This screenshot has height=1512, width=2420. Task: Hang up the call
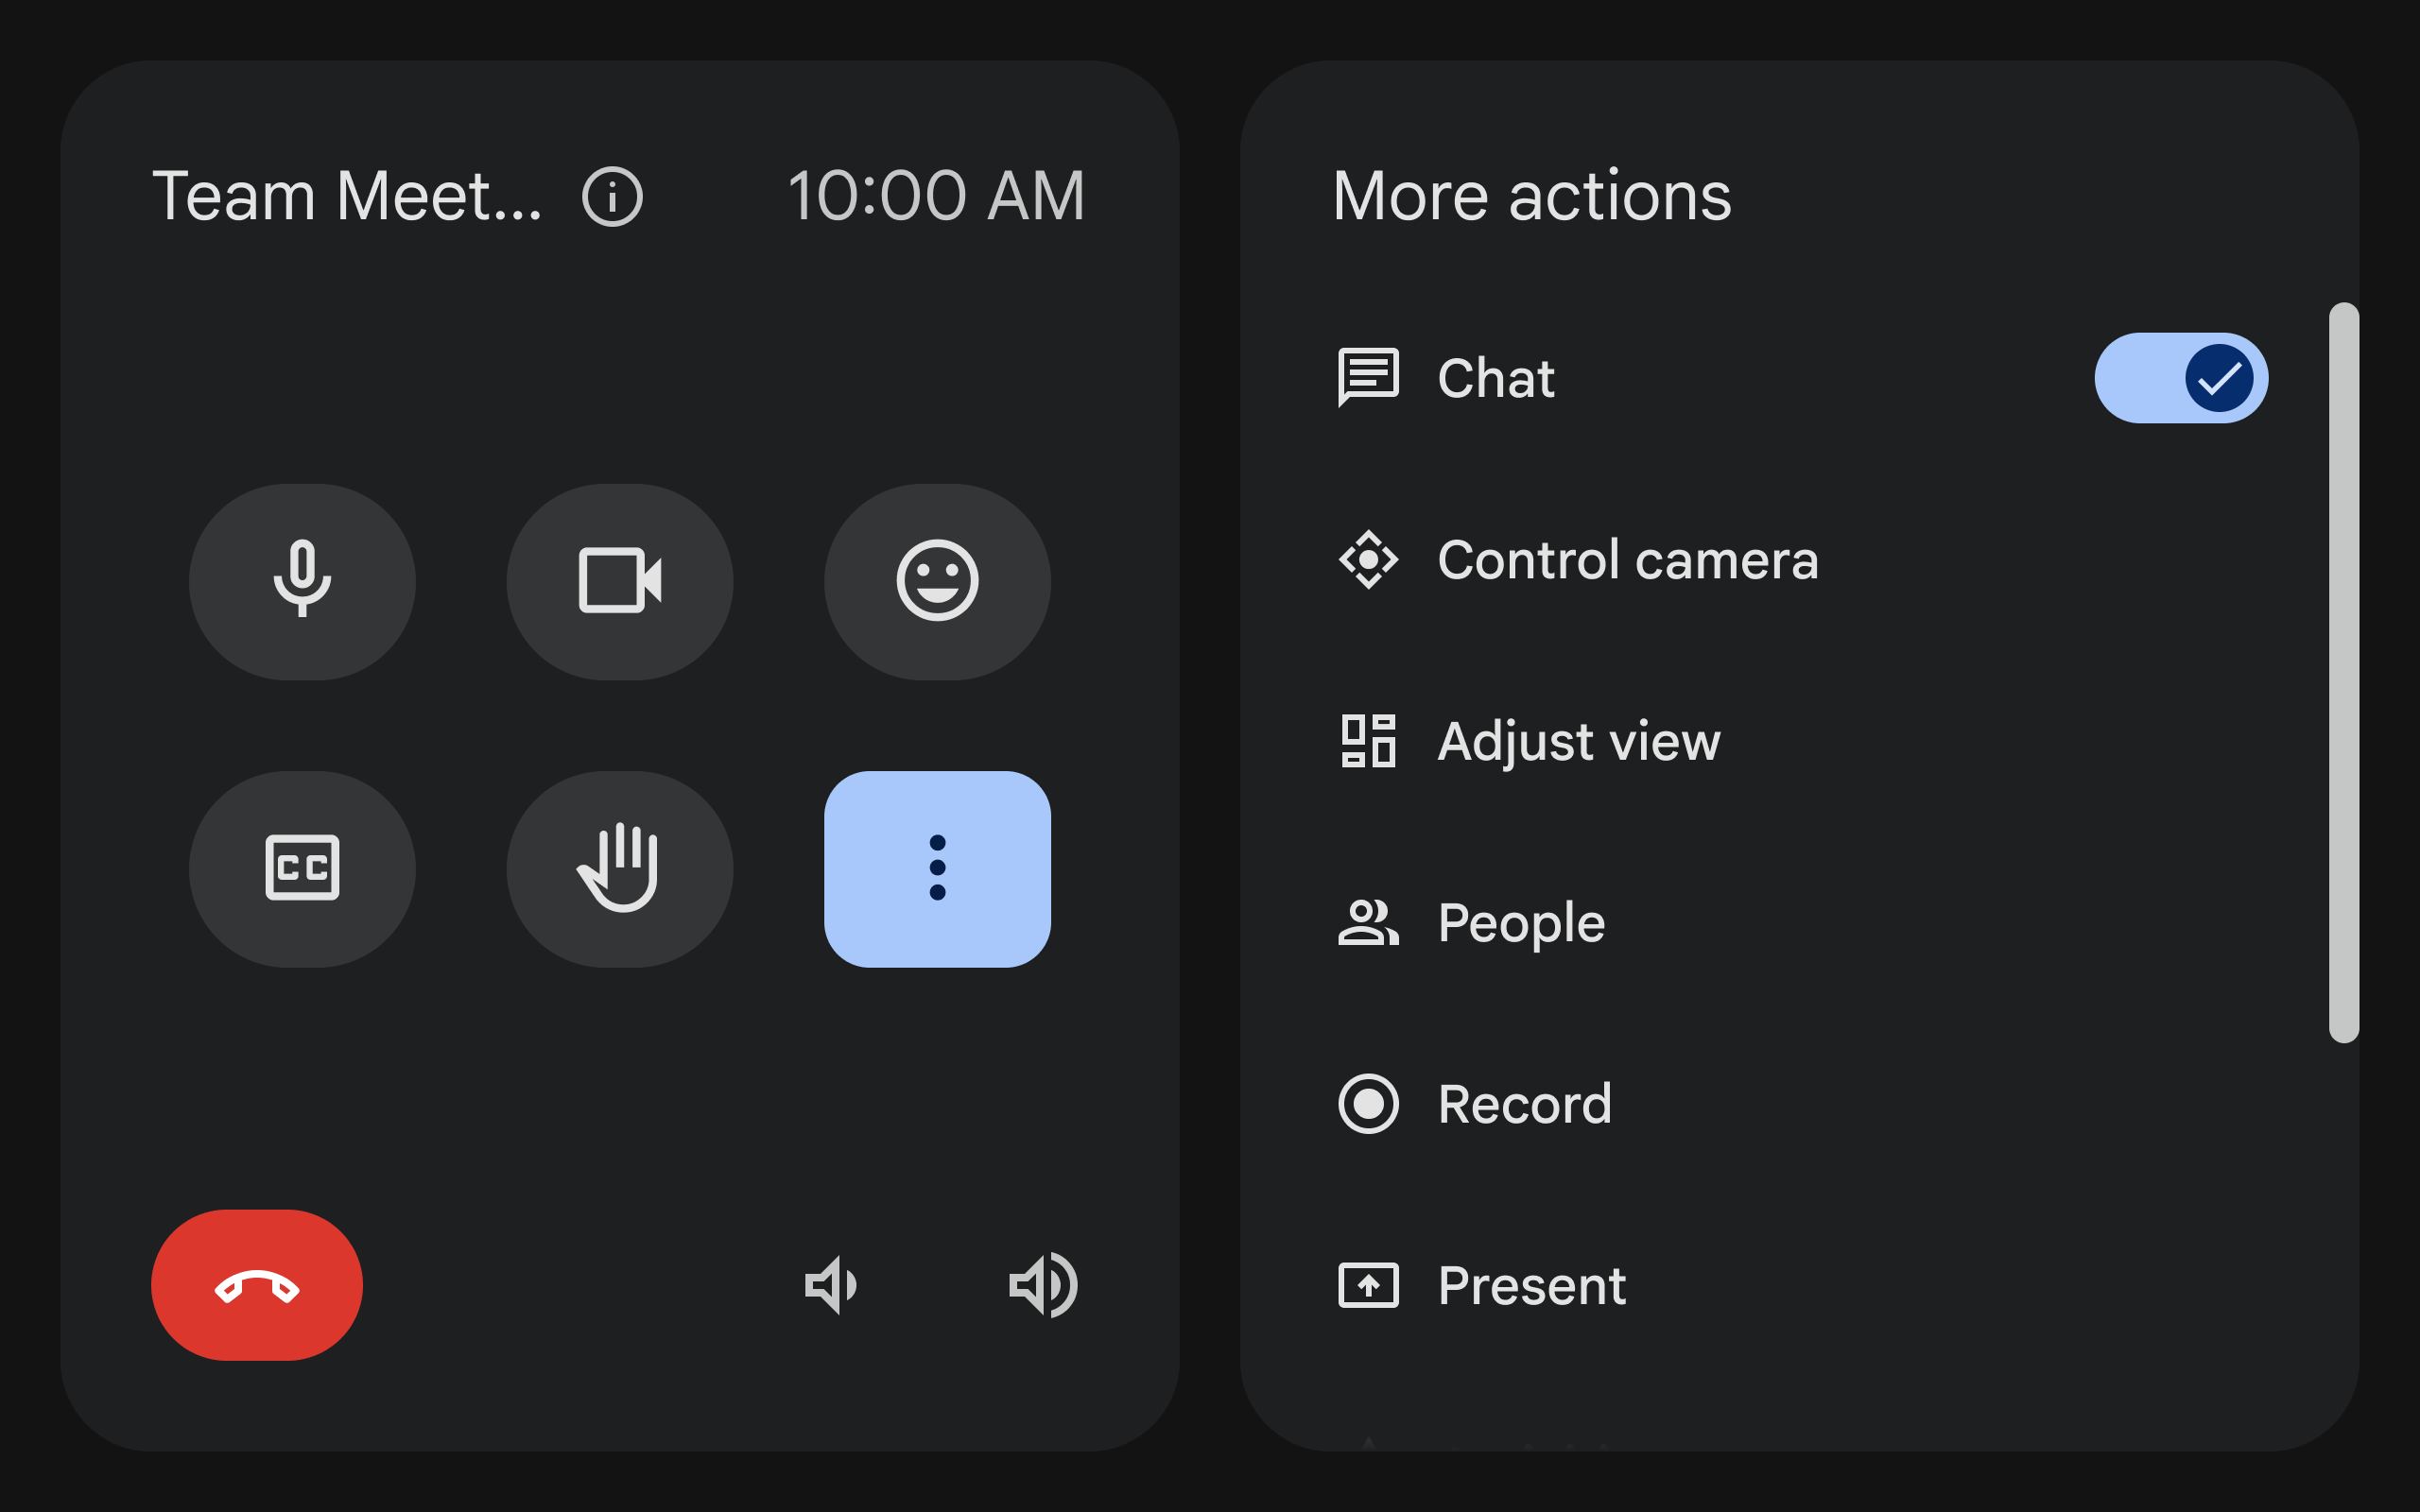tap(256, 1286)
